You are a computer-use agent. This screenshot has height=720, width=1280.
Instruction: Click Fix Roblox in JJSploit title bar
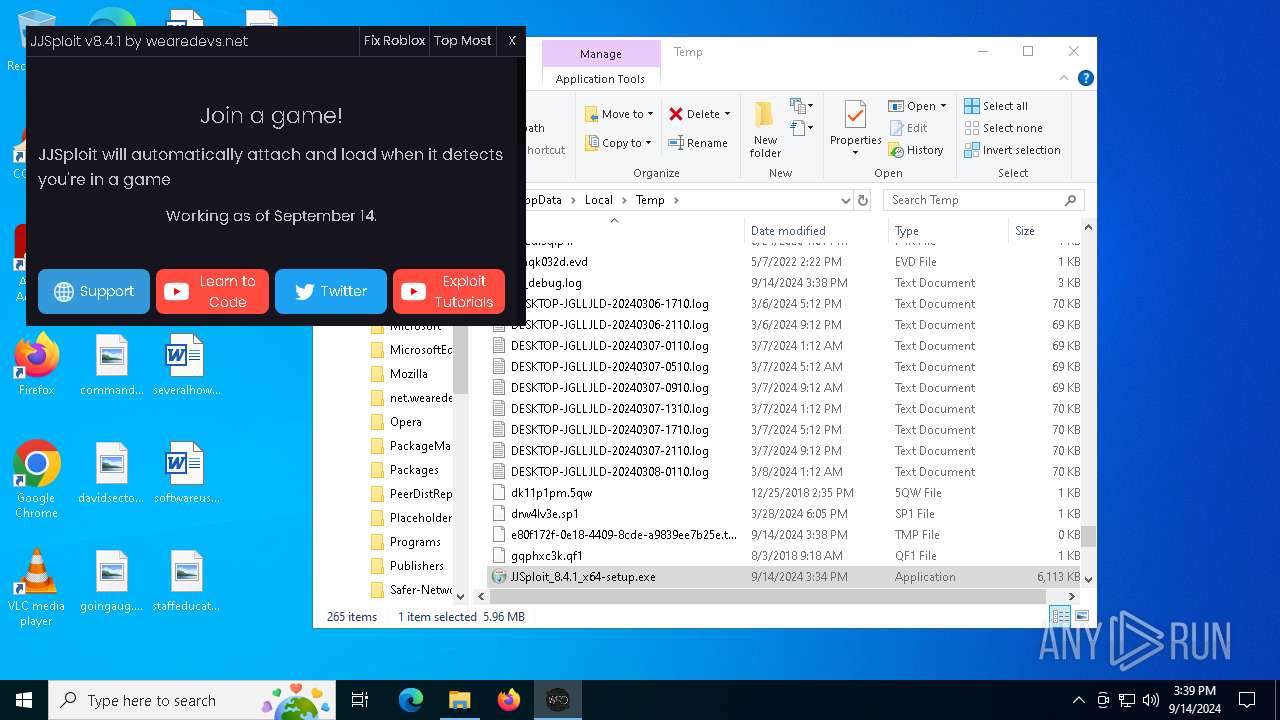(x=394, y=41)
